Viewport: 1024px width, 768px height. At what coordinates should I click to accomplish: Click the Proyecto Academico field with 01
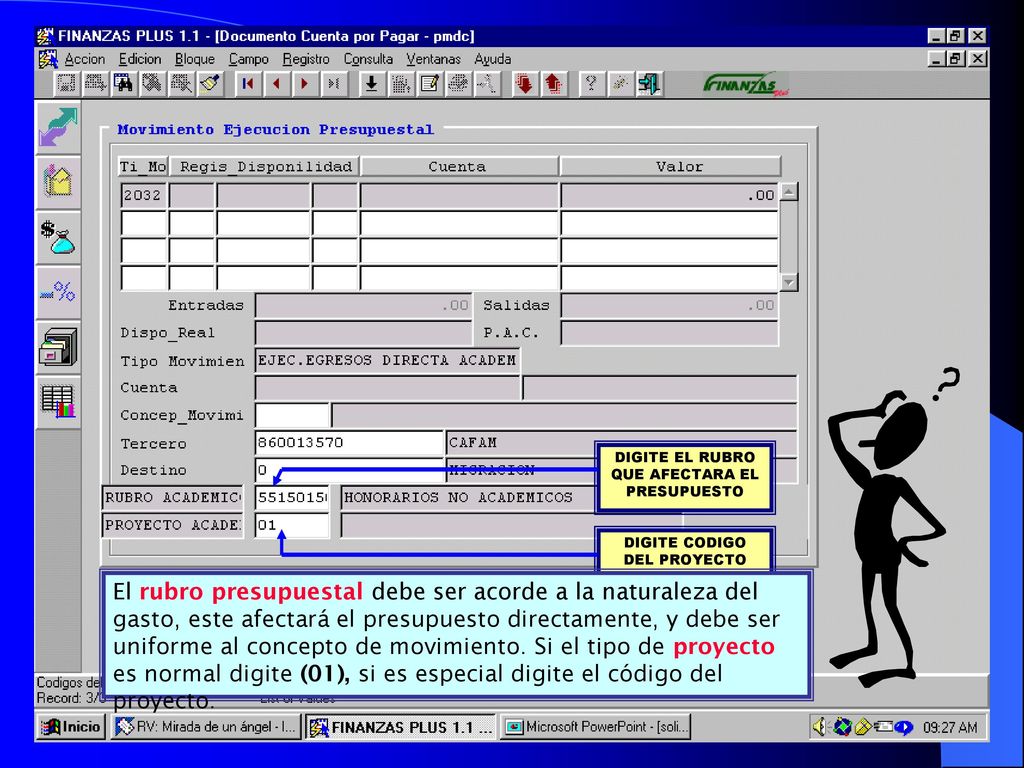pyautogui.click(x=292, y=525)
